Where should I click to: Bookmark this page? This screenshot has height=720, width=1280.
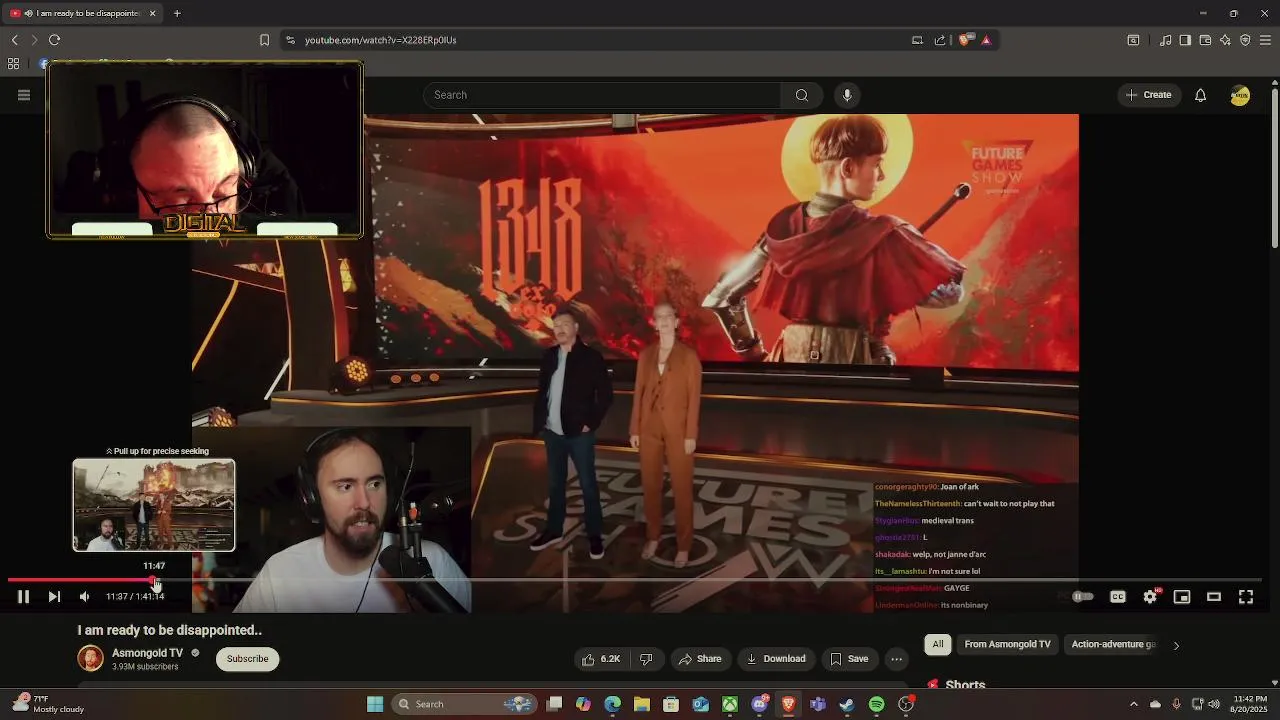click(x=264, y=40)
